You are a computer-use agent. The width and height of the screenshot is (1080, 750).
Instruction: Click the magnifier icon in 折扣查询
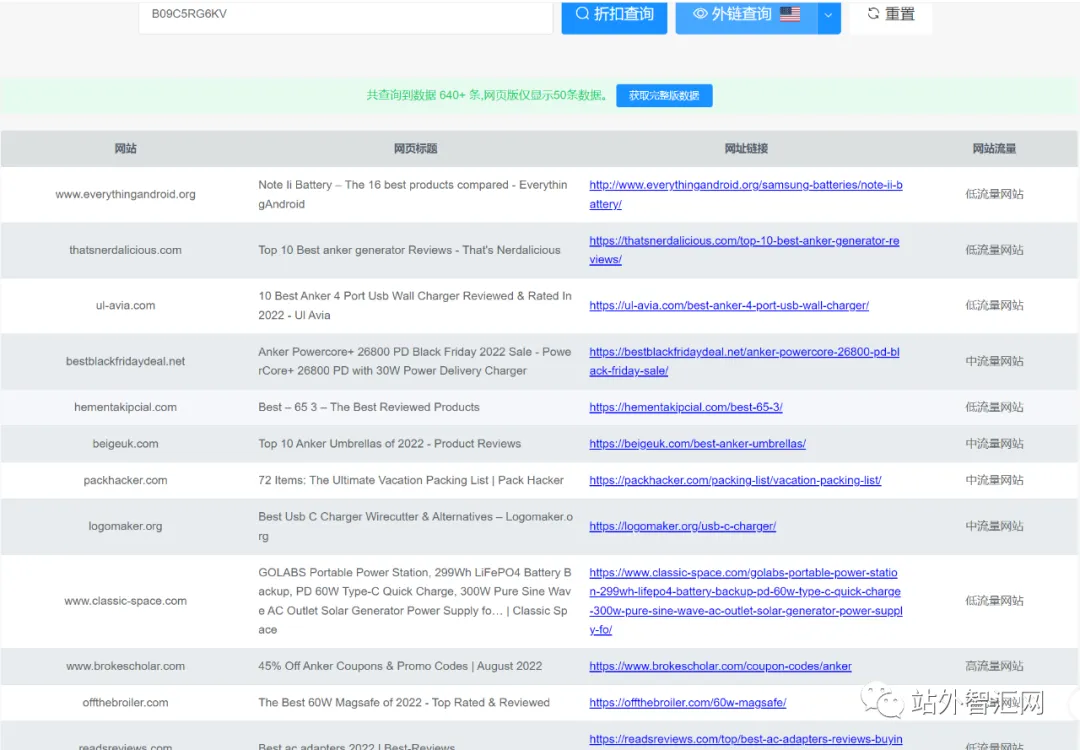pos(582,14)
